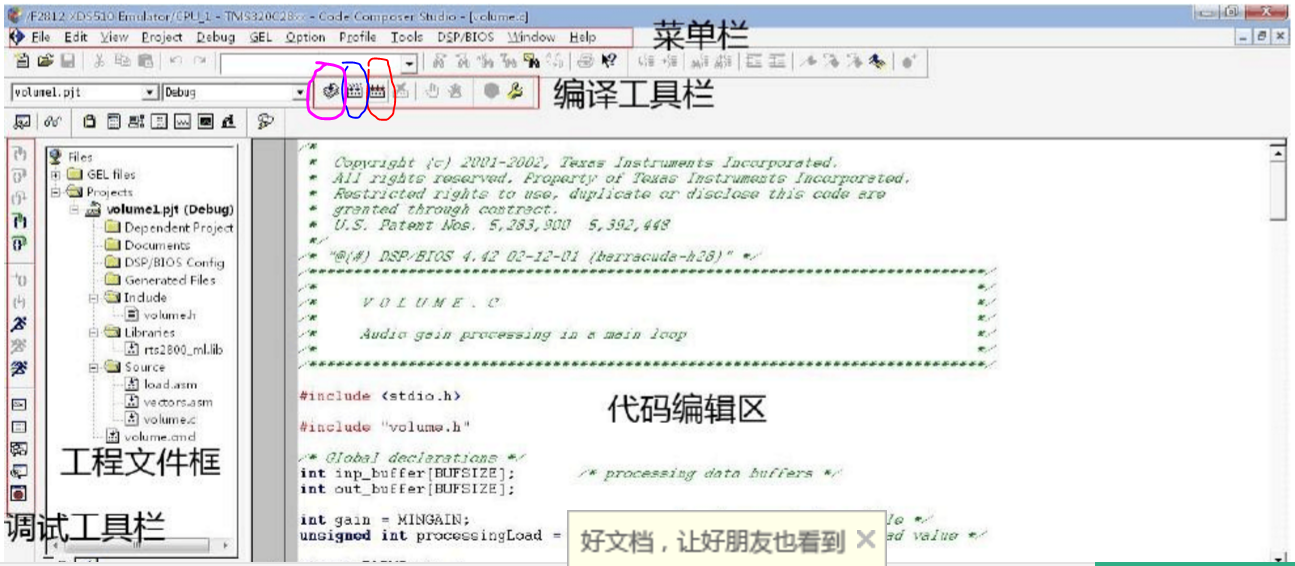The image size is (1295, 566).
Task: Close the 好文档 share popup with X
Action: point(866,540)
